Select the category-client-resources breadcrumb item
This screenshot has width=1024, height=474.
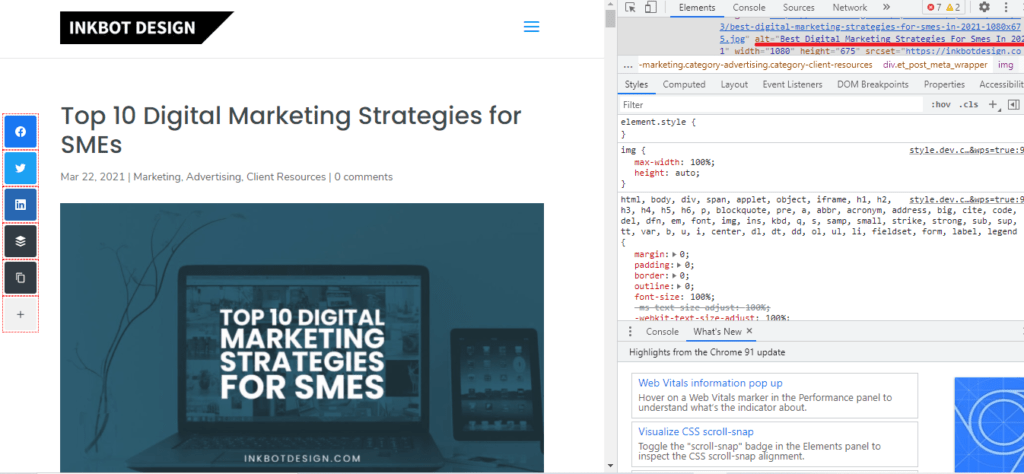(756, 65)
